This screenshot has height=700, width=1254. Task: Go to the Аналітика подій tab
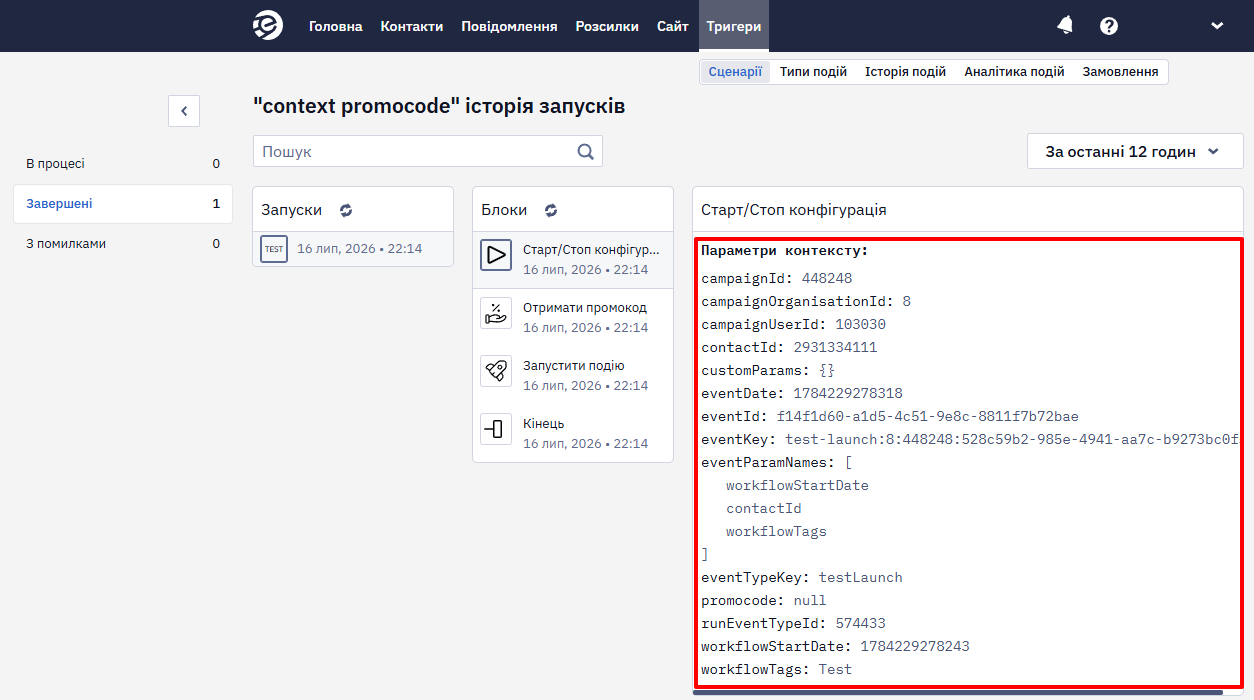[x=1014, y=72]
